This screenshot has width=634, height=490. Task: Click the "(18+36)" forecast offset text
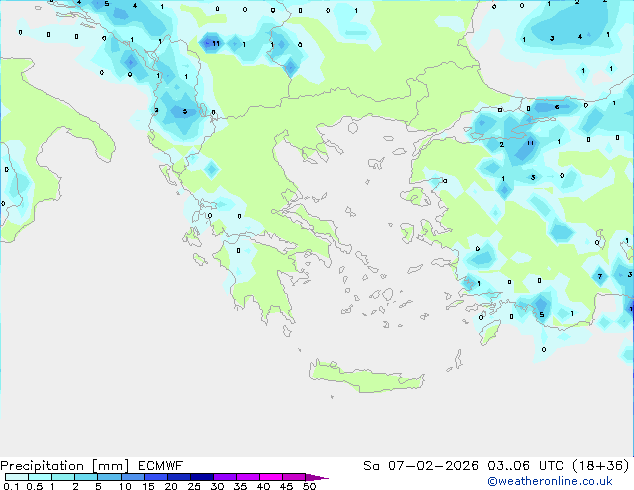click(601, 466)
